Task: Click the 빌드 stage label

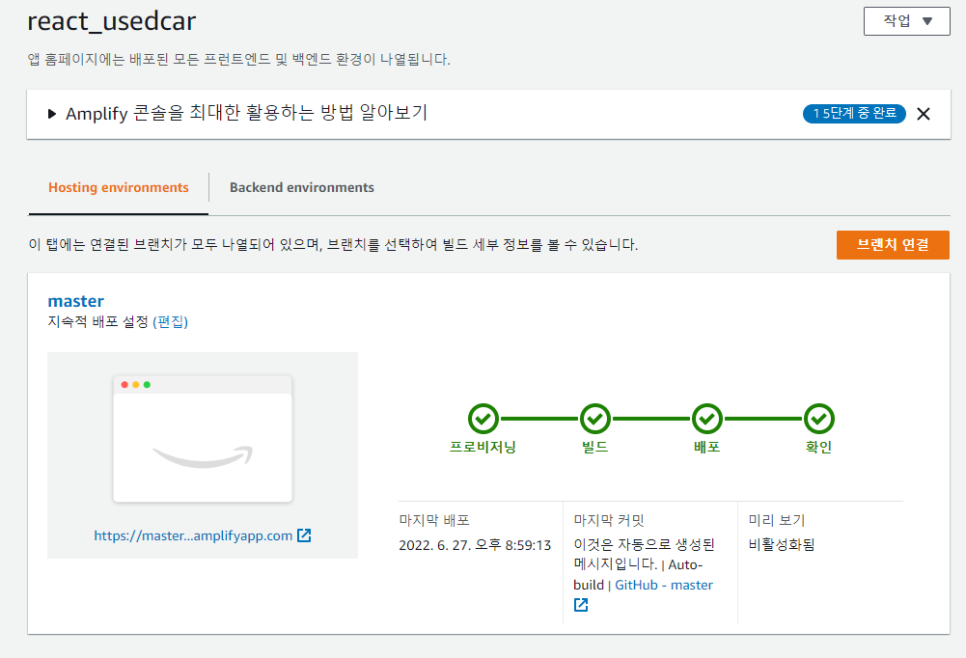Action: click(x=595, y=447)
